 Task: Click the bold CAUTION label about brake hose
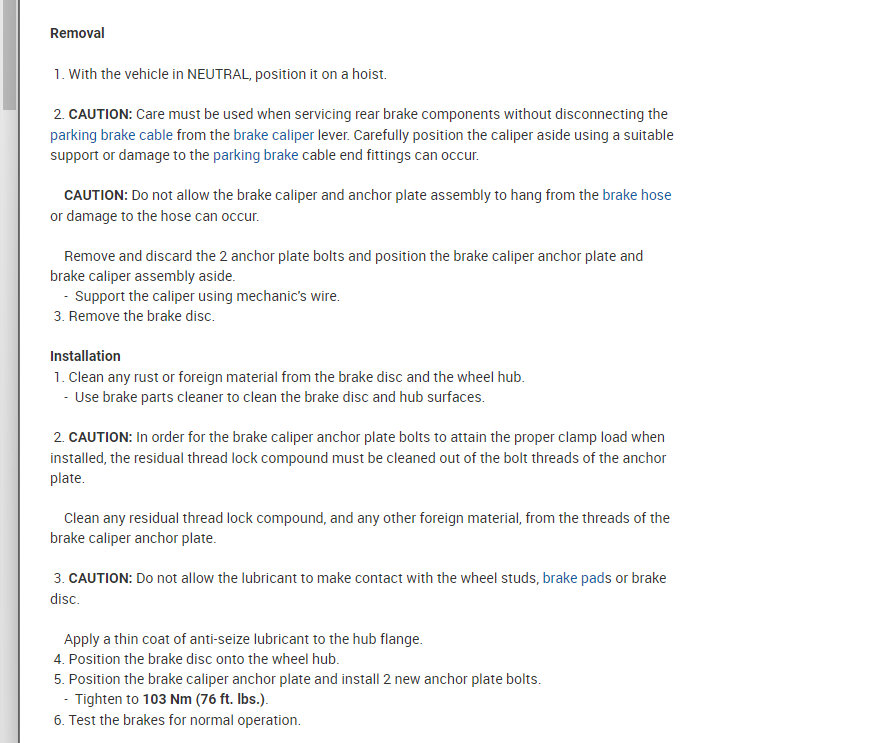coord(95,195)
